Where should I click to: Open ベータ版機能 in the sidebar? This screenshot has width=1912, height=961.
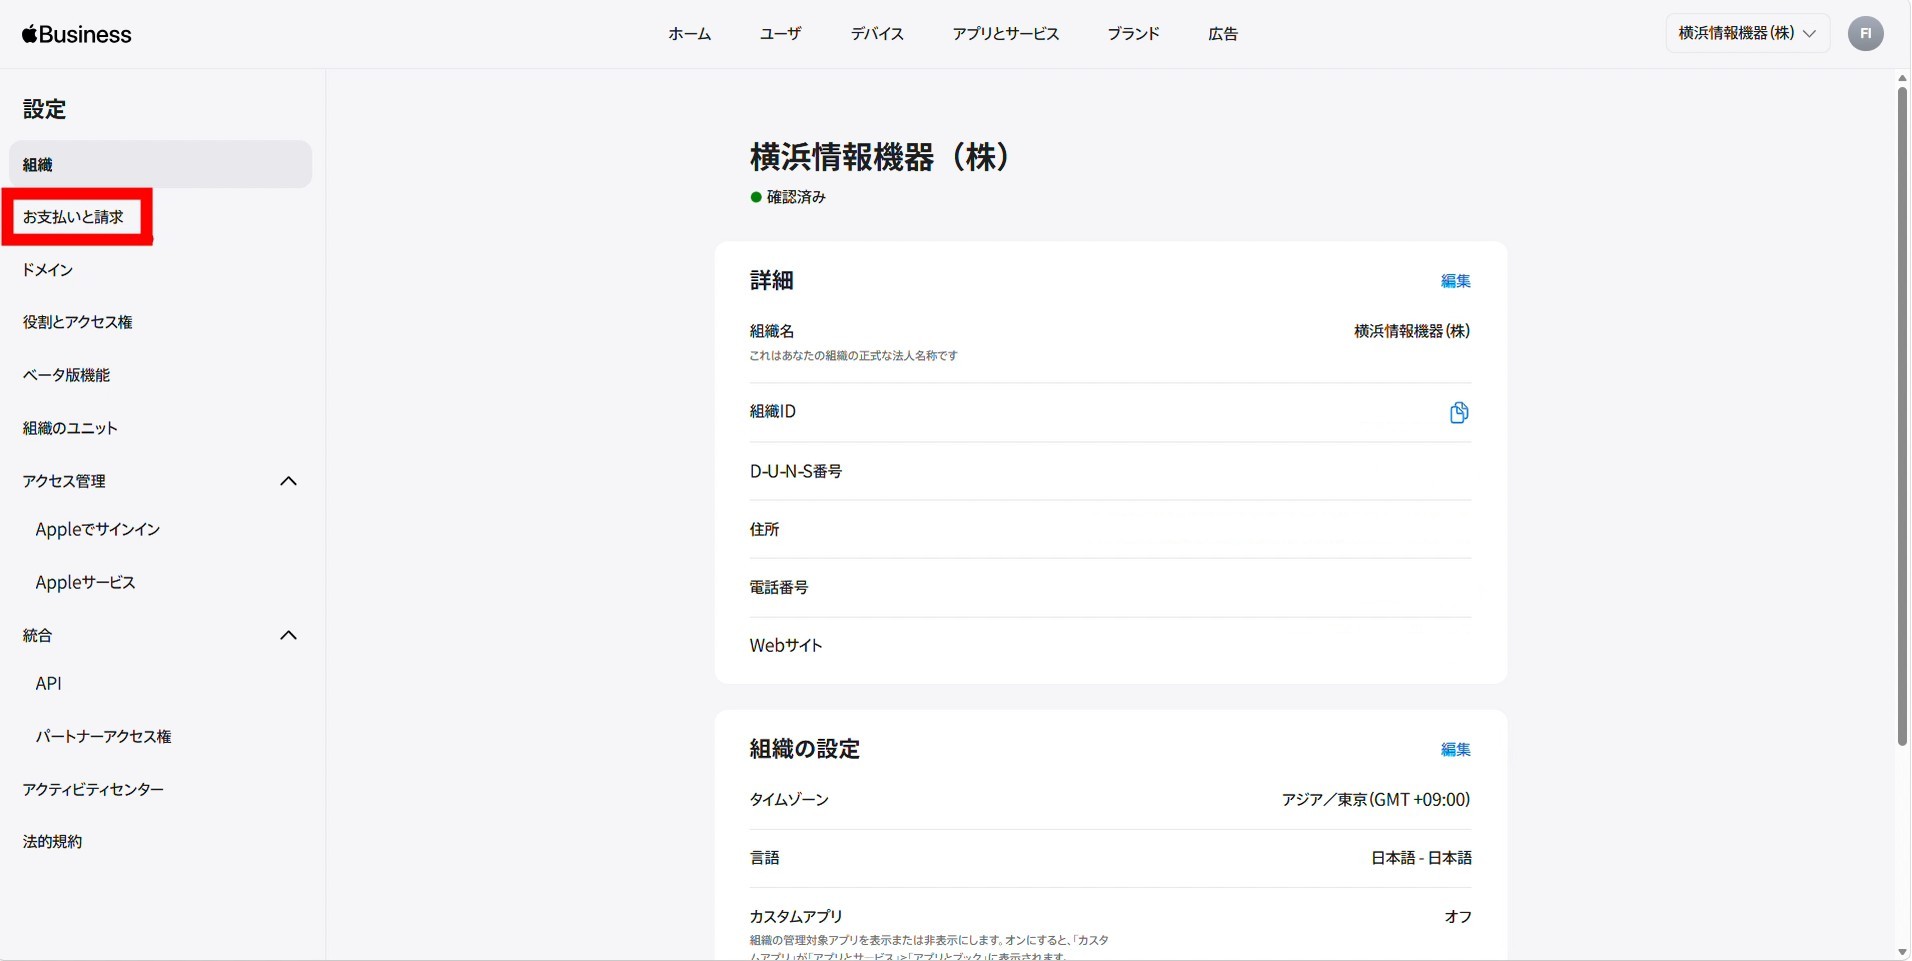click(x=66, y=375)
